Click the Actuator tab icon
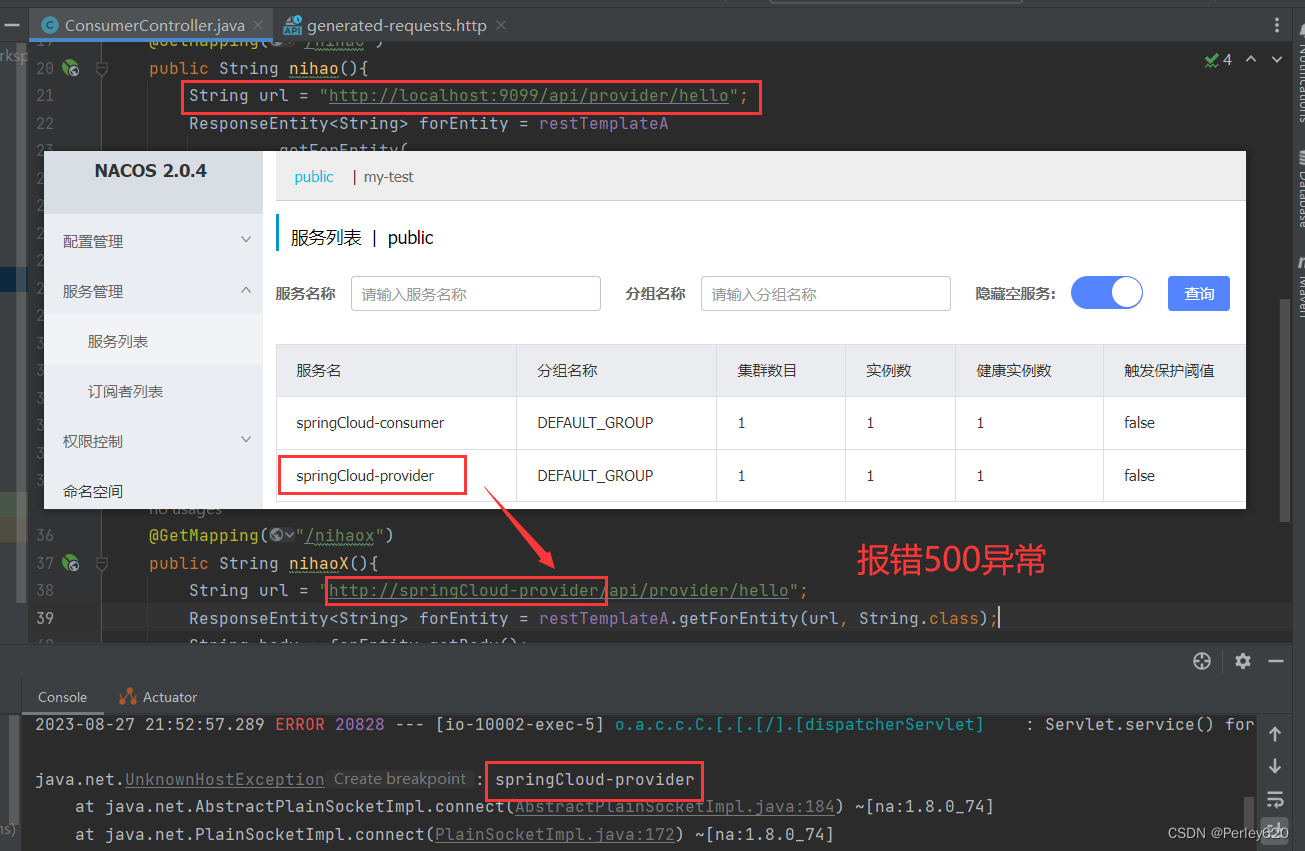Viewport: 1305px width, 851px height. pyautogui.click(x=128, y=697)
